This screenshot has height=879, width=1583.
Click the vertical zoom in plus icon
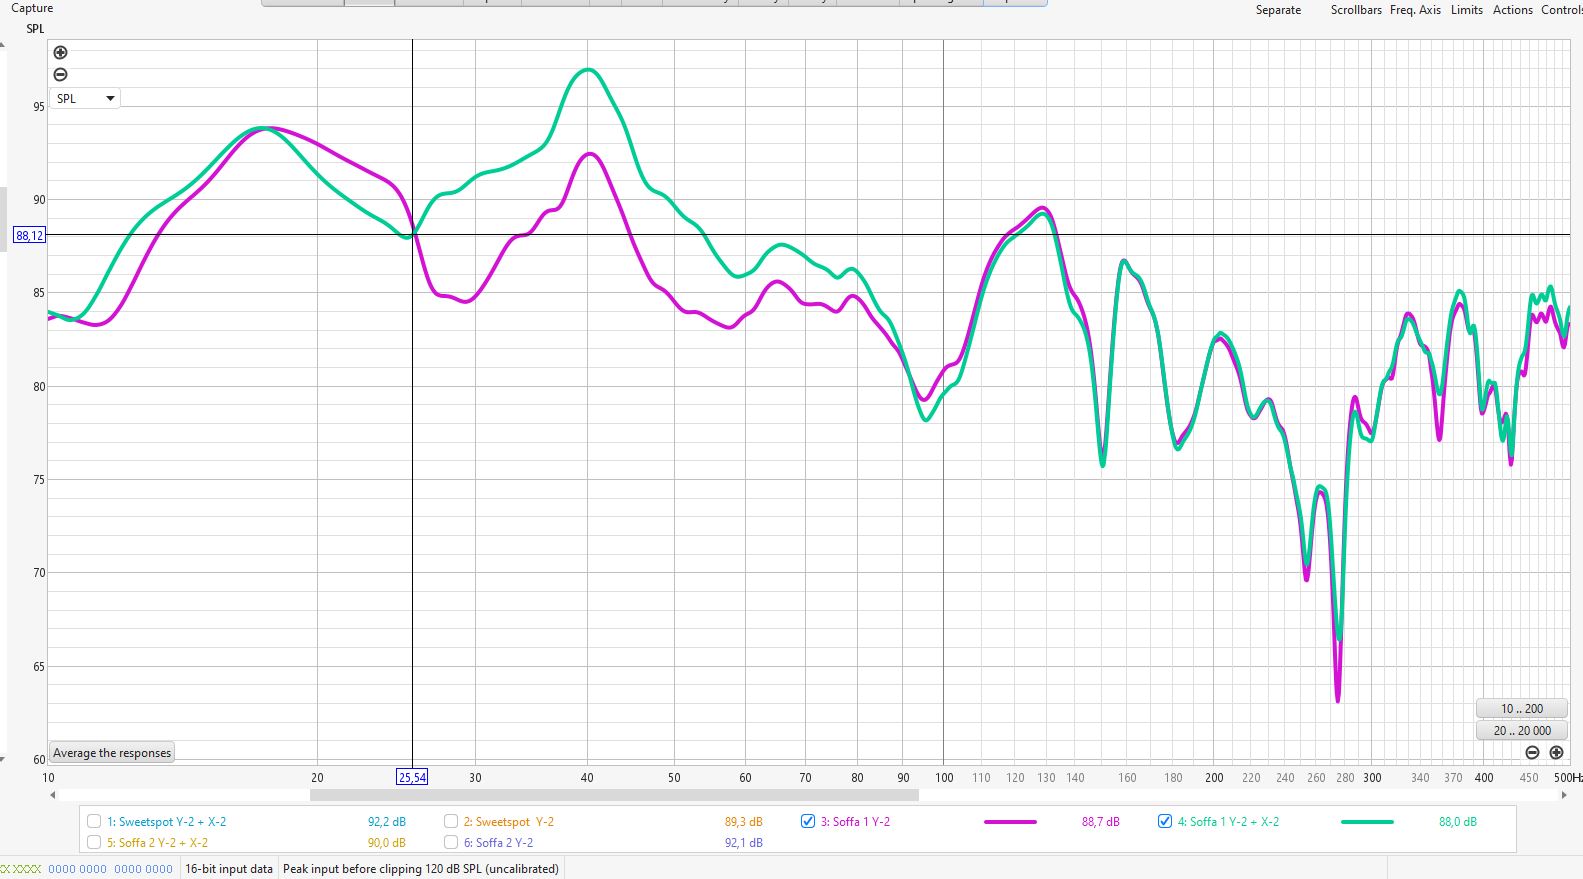[60, 53]
